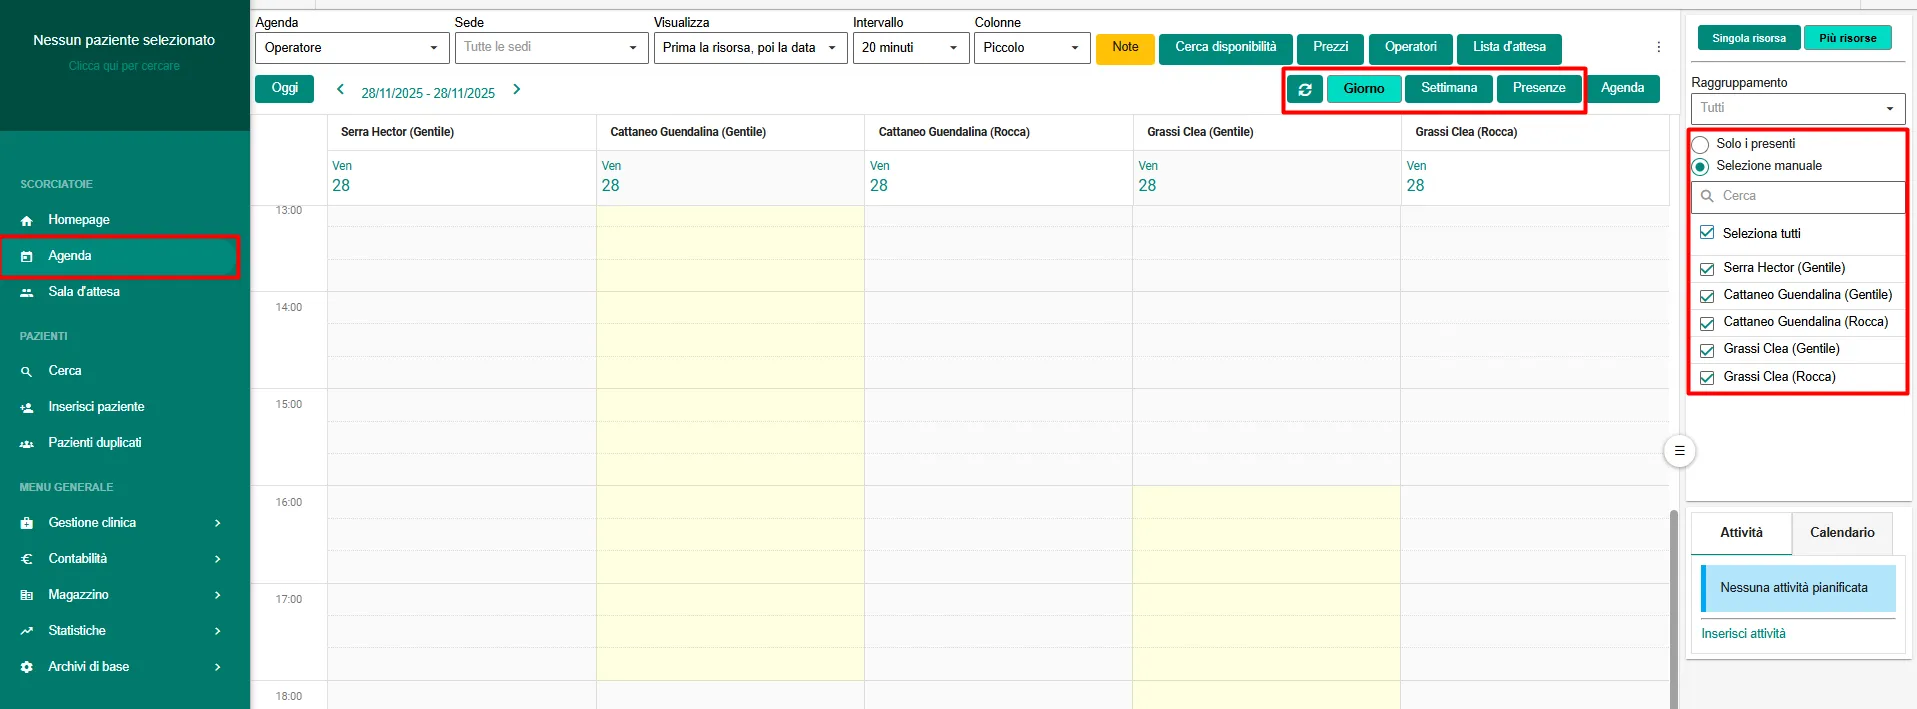Click the refresh agenda icon button
The height and width of the screenshot is (709, 1917).
[1305, 89]
